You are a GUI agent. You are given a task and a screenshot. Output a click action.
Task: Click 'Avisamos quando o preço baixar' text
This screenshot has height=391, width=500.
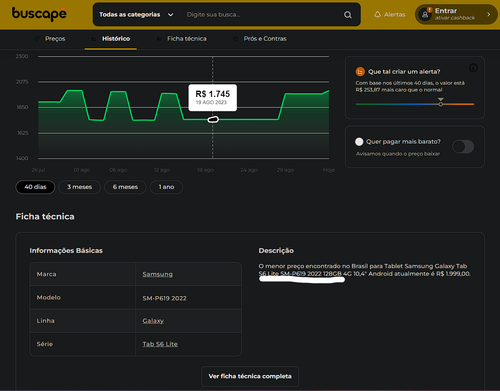[x=398, y=154]
